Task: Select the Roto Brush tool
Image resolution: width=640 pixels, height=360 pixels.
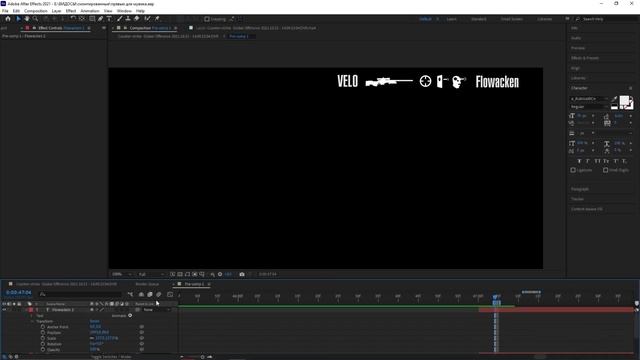Action: (x=147, y=19)
